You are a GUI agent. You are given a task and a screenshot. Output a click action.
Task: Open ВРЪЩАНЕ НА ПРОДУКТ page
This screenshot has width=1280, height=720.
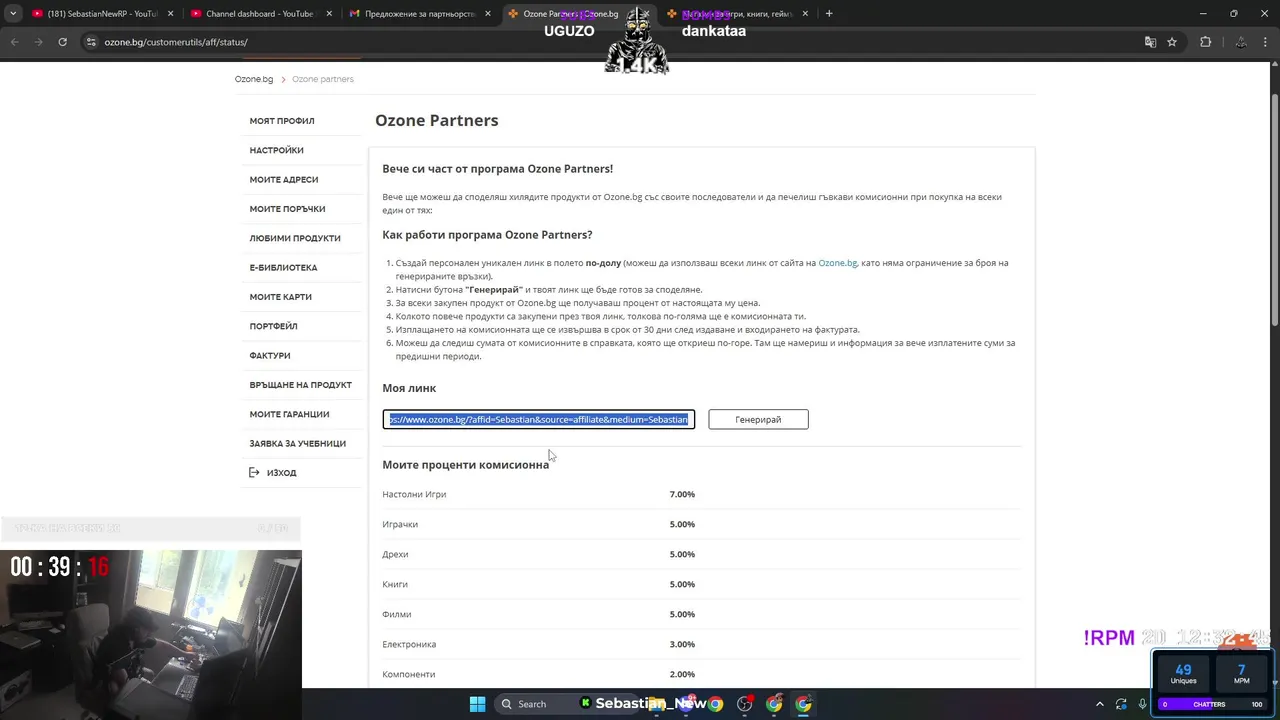[x=301, y=385]
